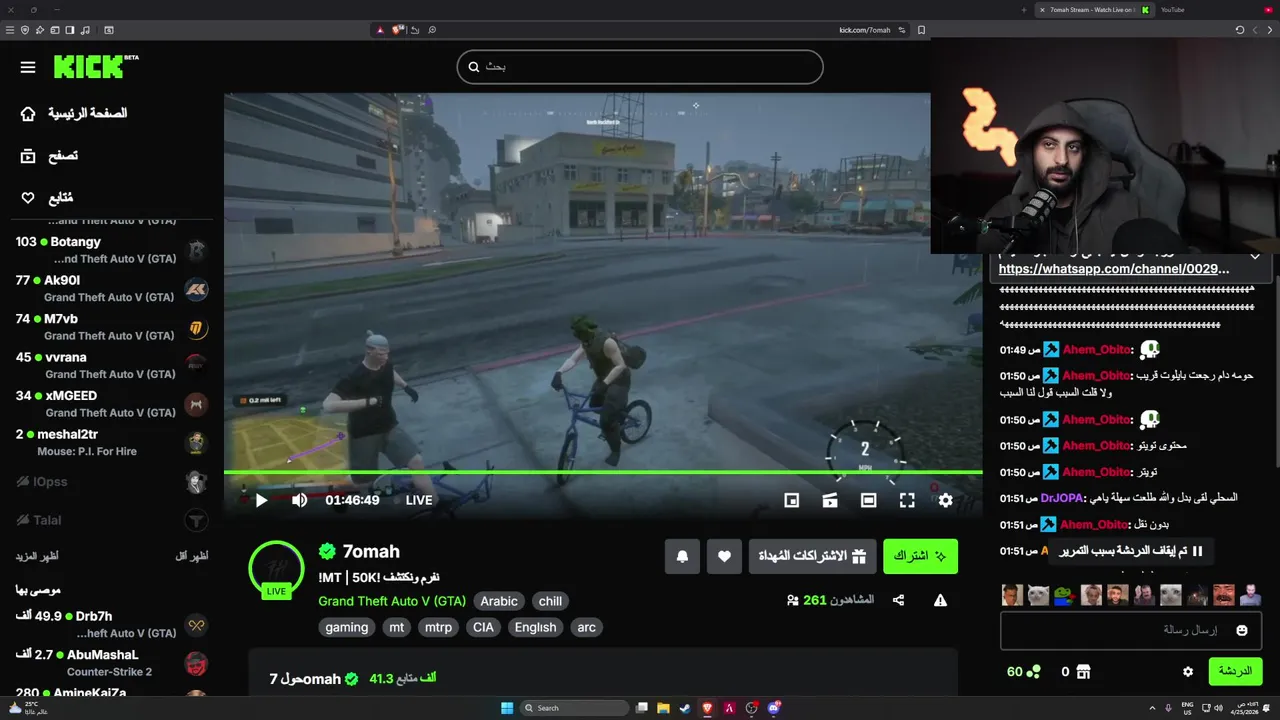Click the Windows taskbar Search box
Image resolution: width=1280 pixels, height=720 pixels.
coord(575,708)
